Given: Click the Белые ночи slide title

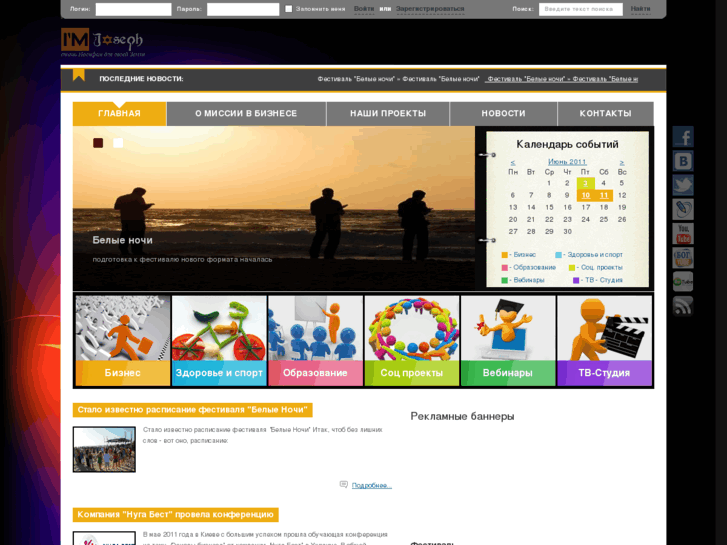Looking at the screenshot, I should click(122, 240).
